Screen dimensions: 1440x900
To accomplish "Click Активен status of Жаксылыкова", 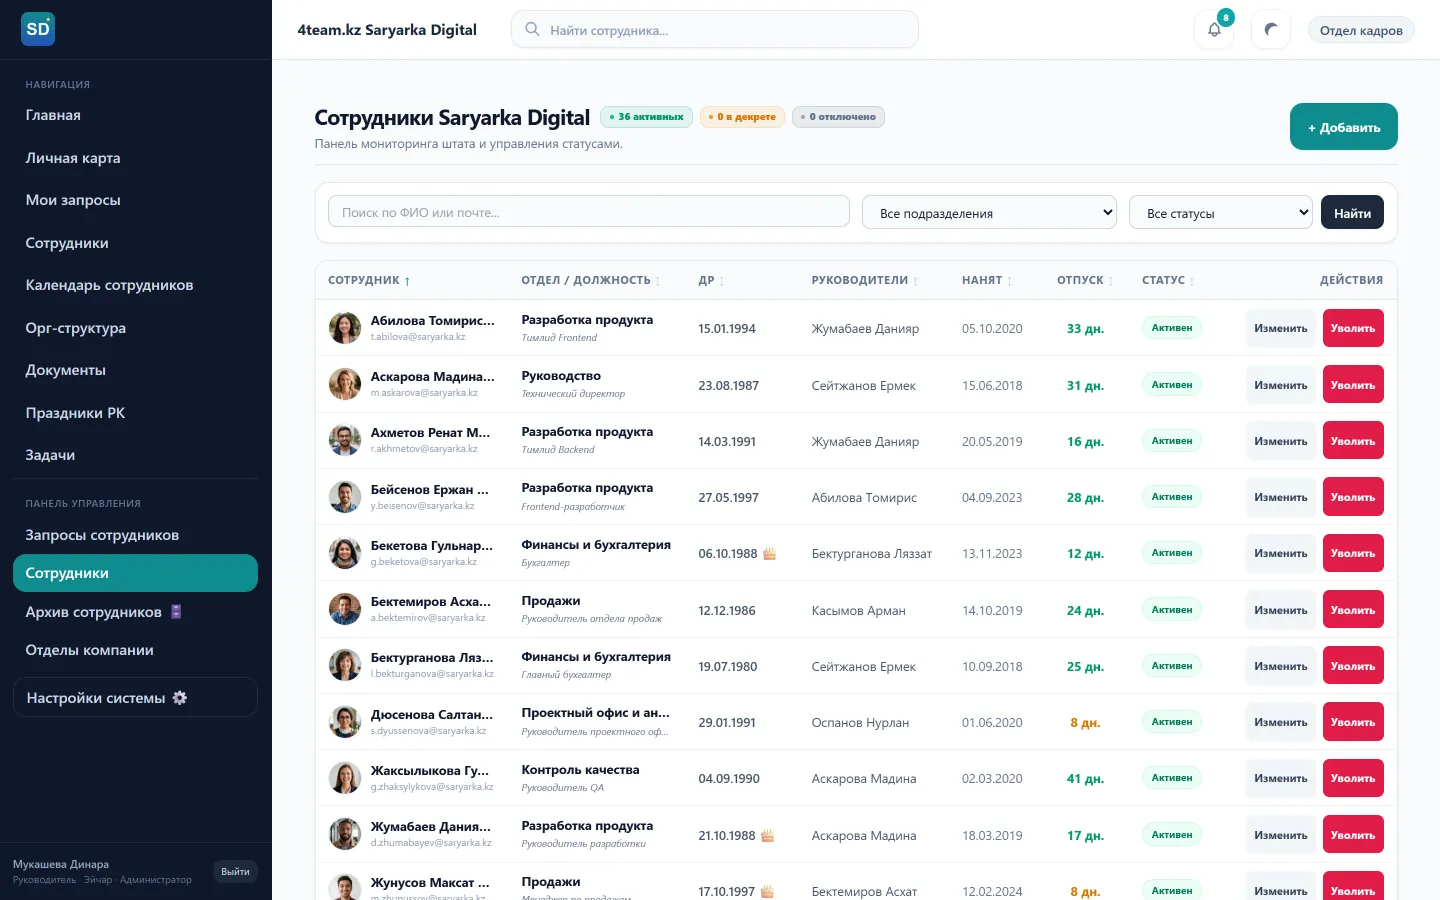I will point(1172,778).
